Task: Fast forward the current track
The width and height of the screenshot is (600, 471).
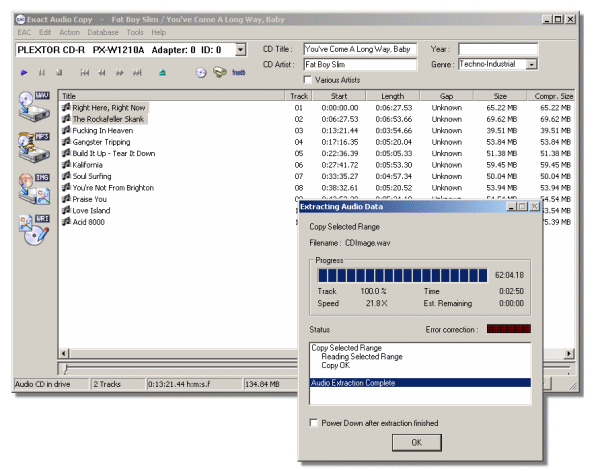Action: click(x=119, y=72)
